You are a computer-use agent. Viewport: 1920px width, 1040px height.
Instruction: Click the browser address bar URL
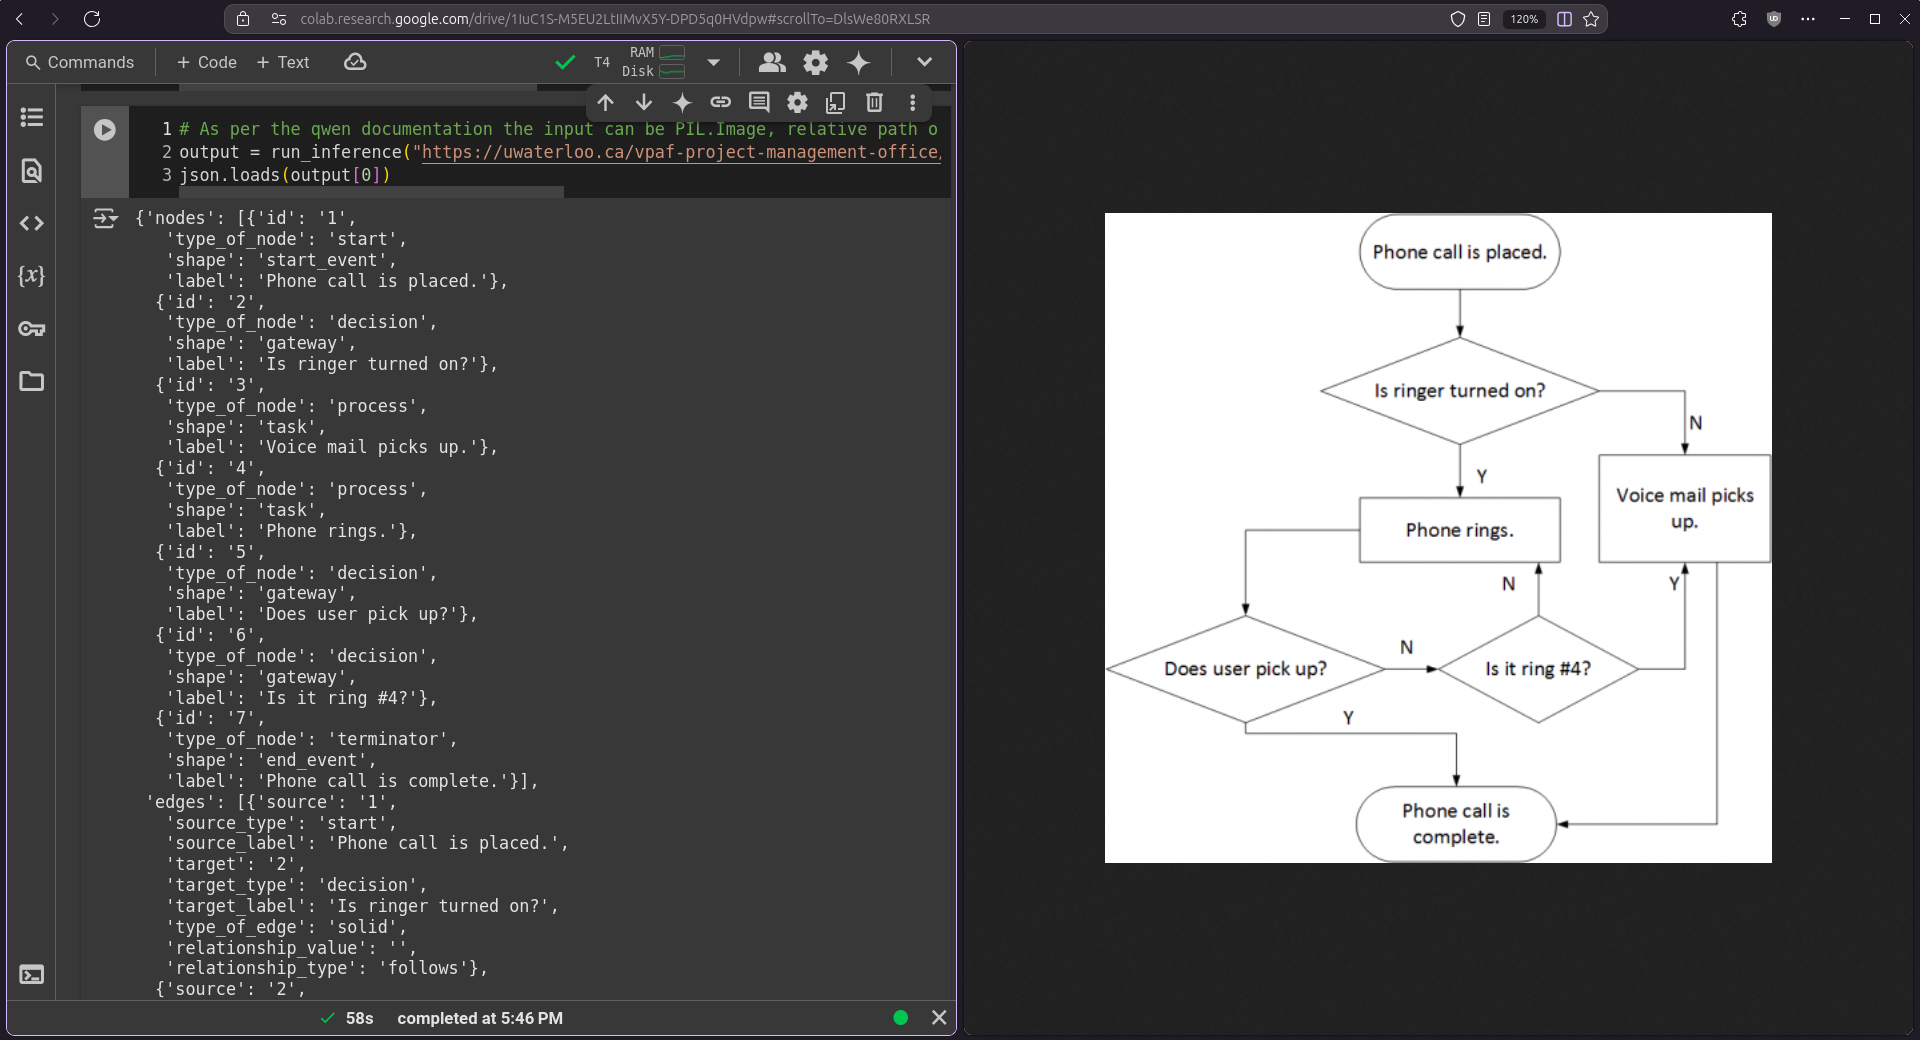click(x=615, y=19)
